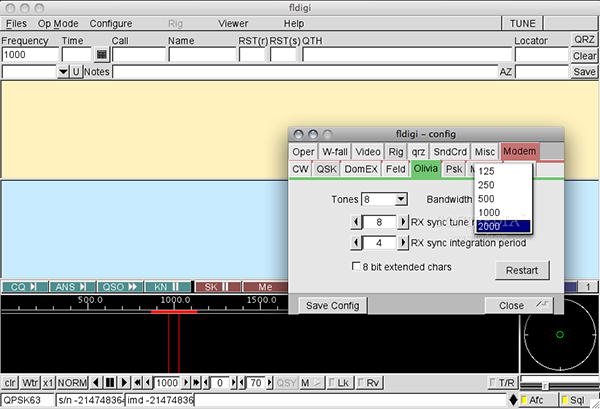Click the U button left of Notes

click(76, 72)
